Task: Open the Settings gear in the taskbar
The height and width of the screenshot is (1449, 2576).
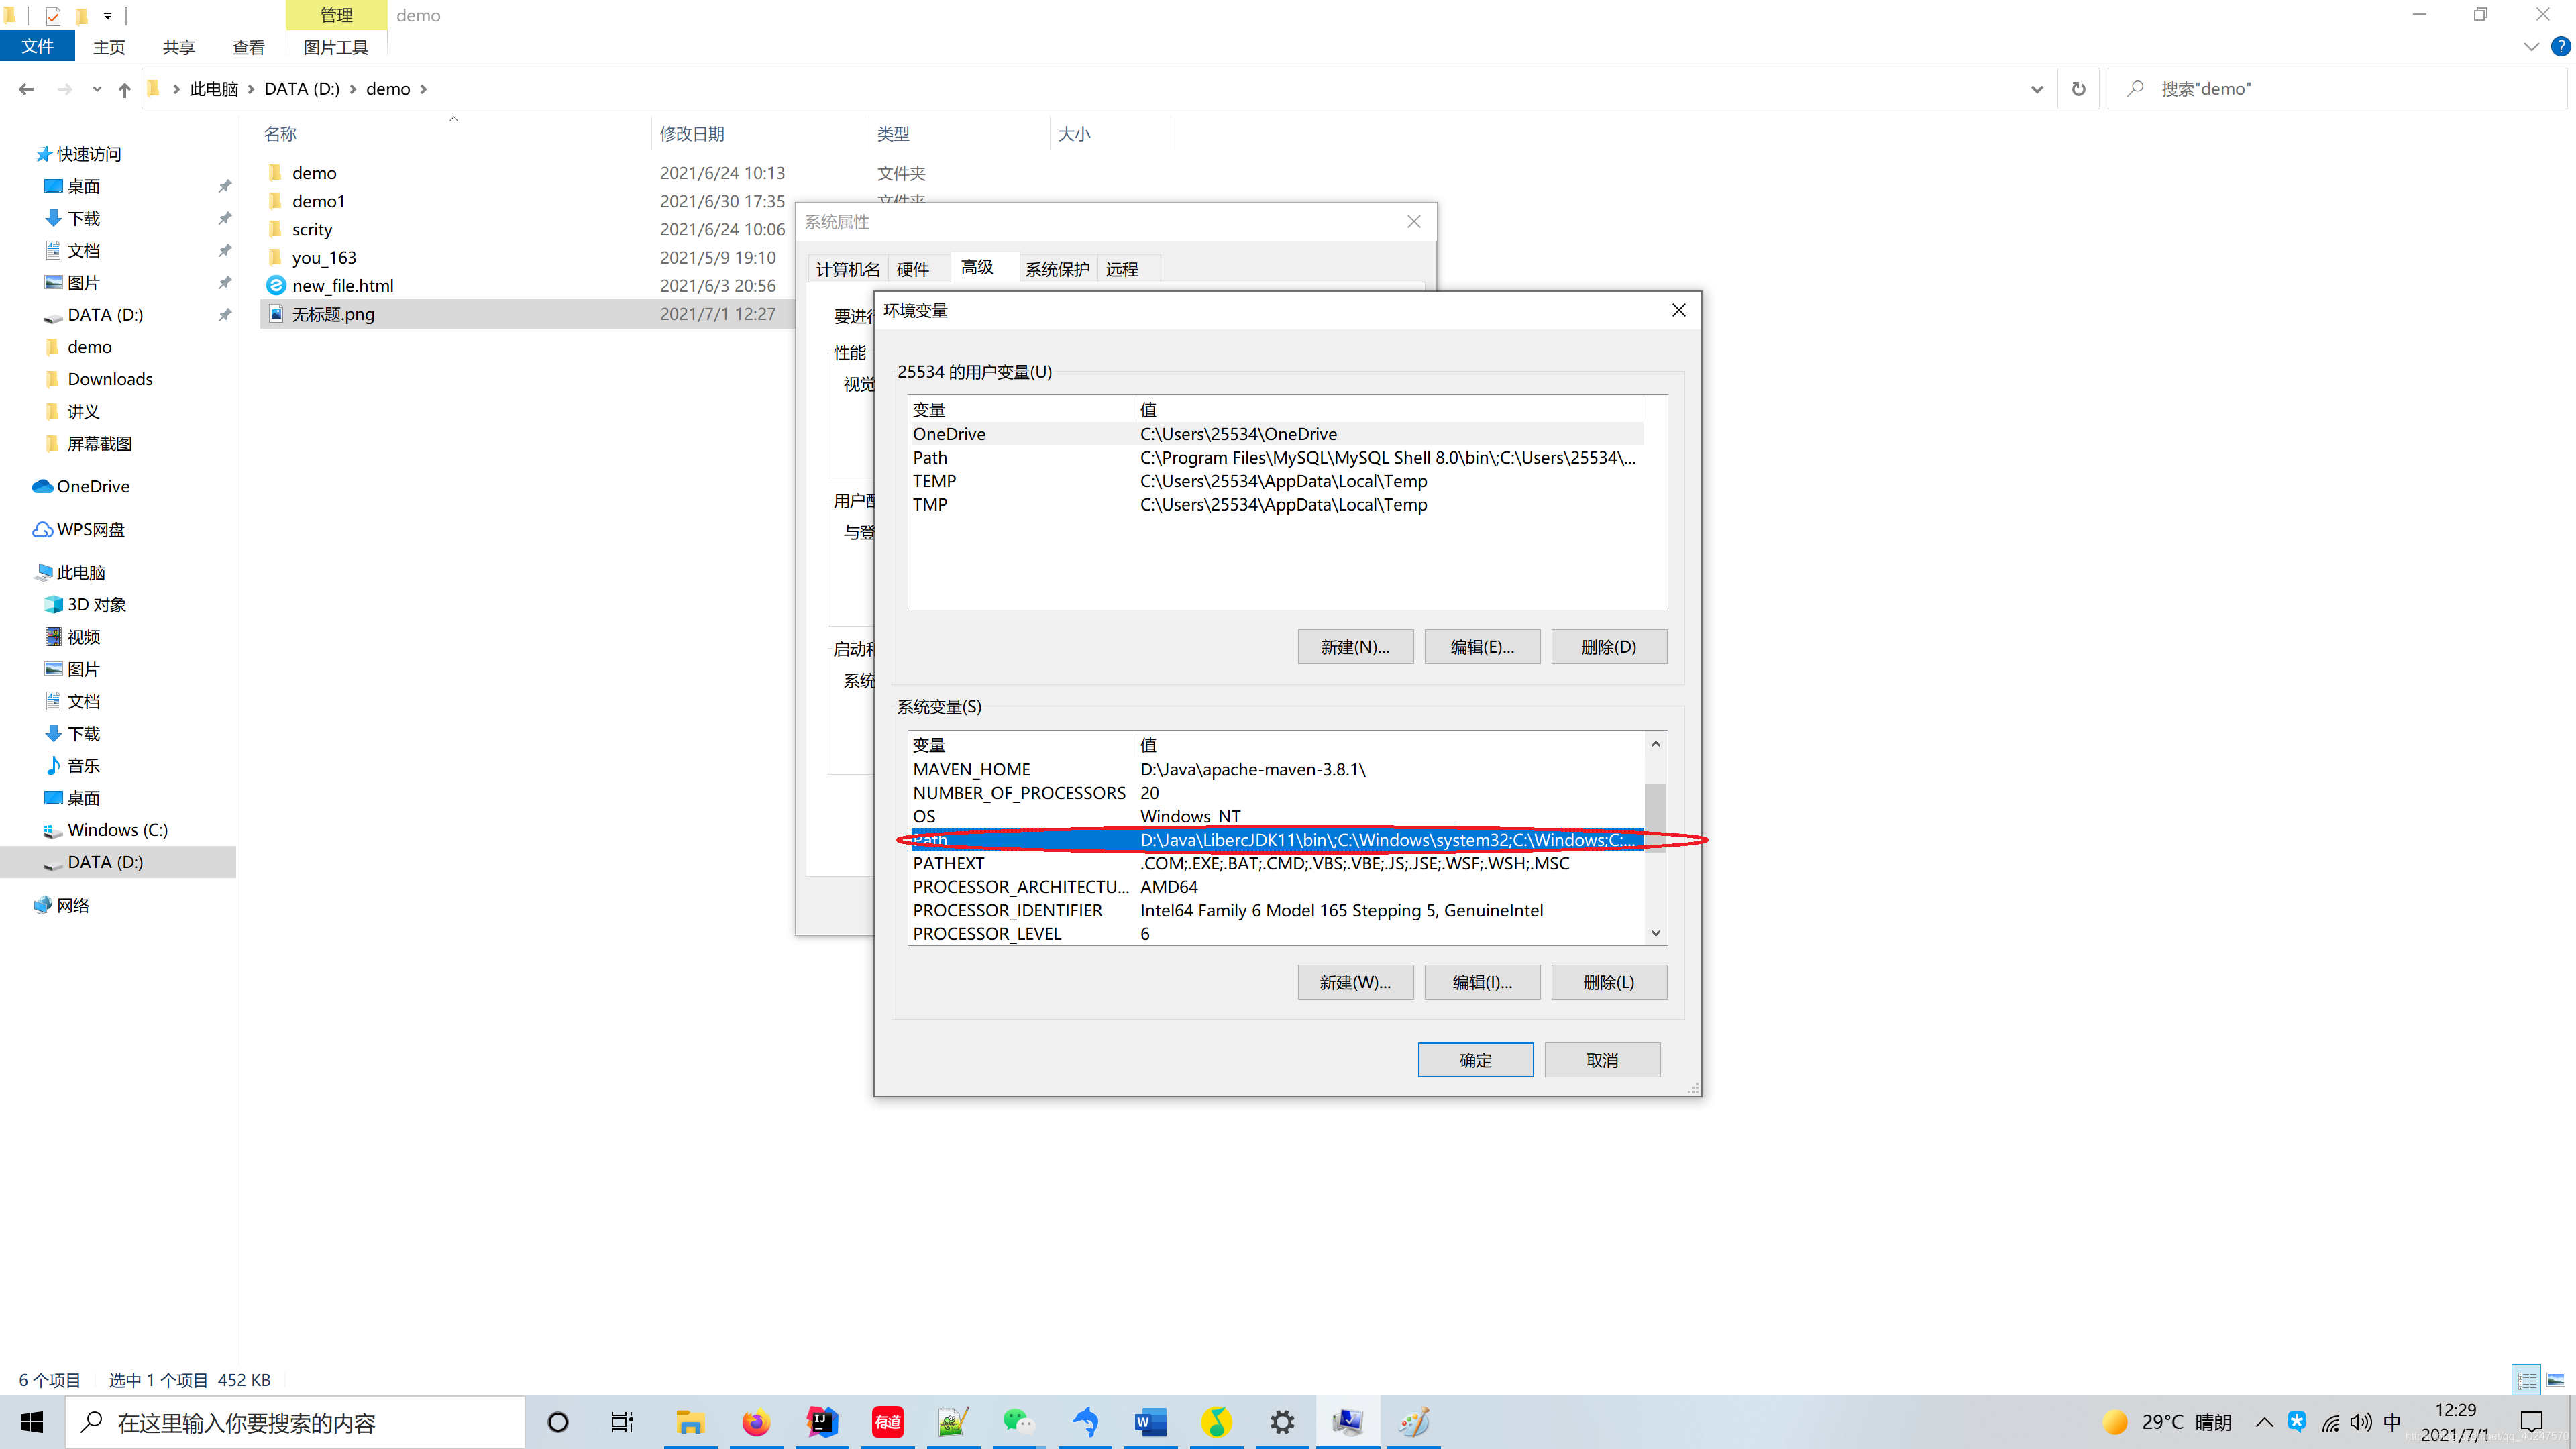Action: click(1282, 1422)
